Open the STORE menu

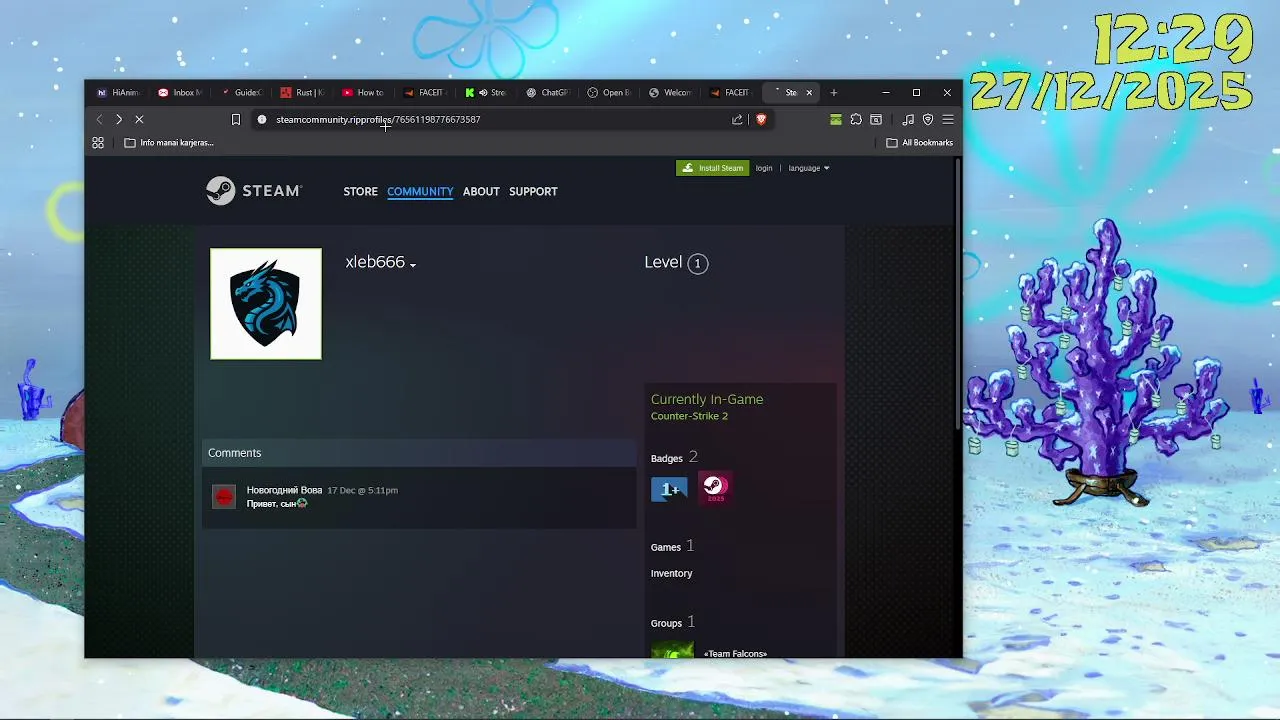361,191
